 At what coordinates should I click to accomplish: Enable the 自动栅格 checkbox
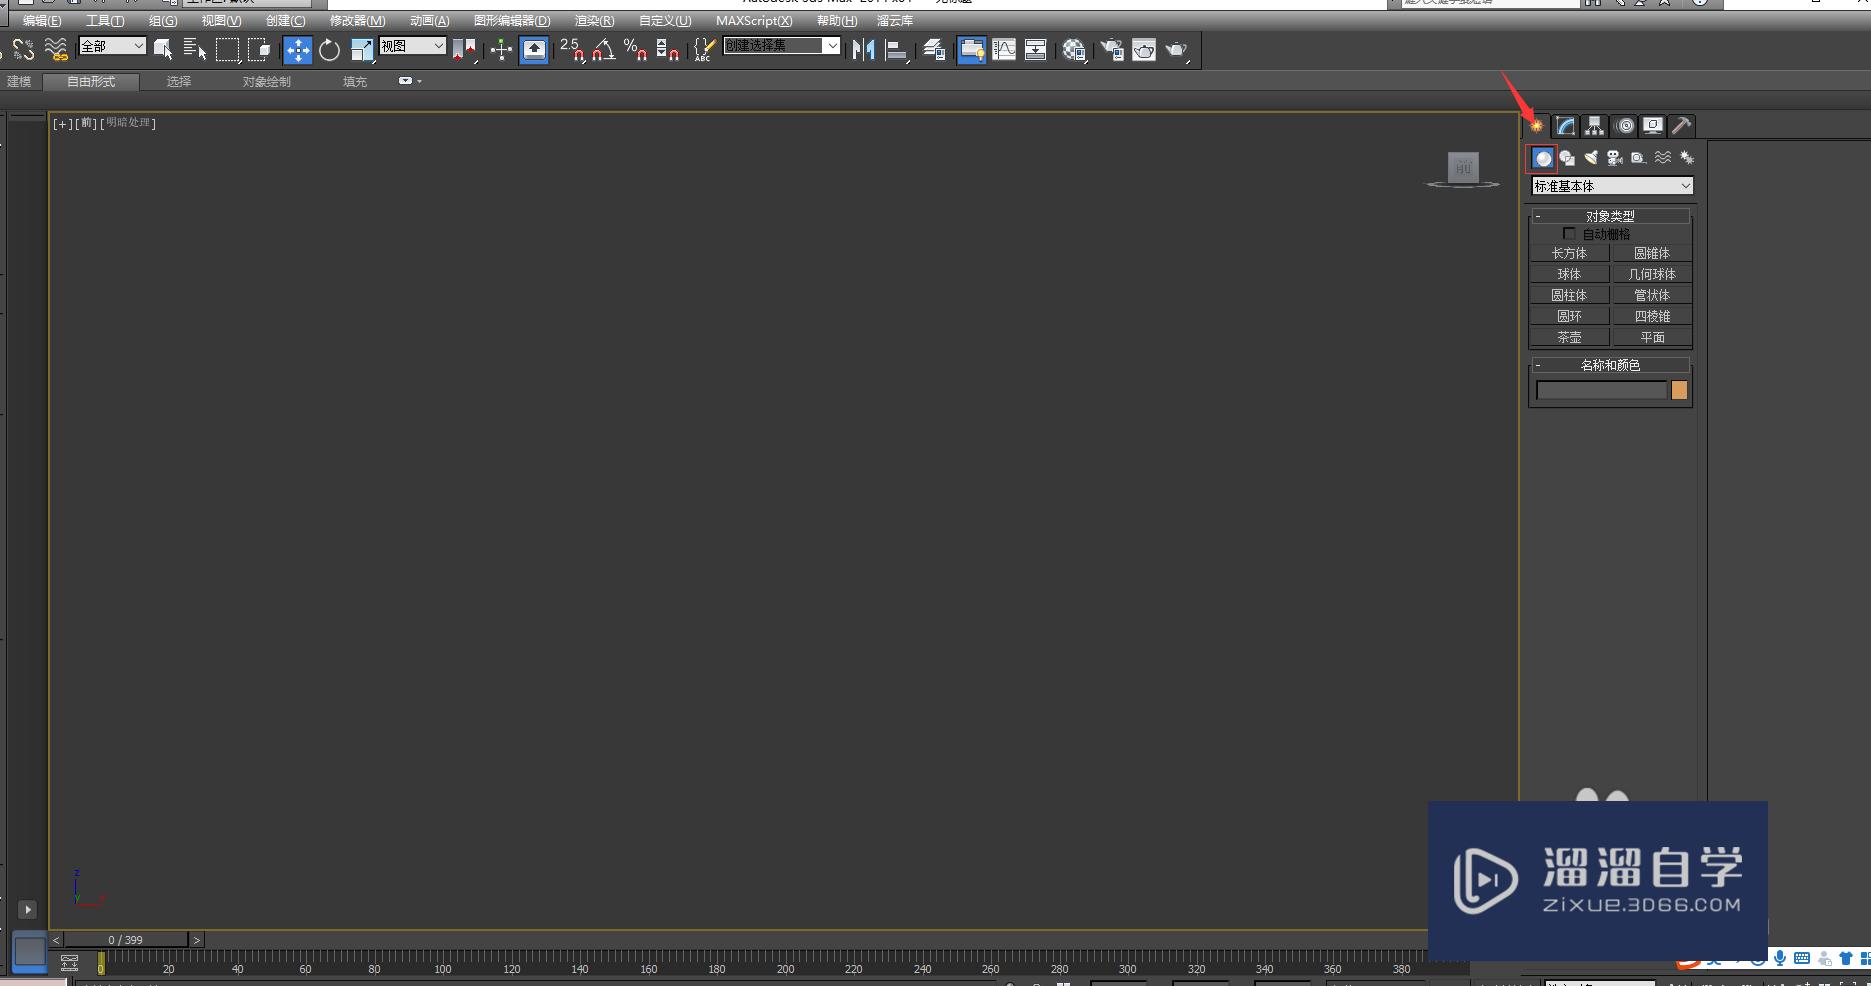[1569, 233]
